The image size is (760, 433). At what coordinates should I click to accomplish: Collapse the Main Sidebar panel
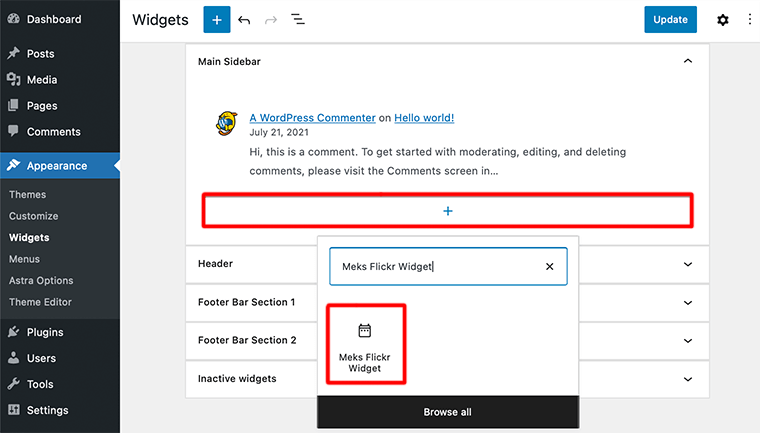(x=687, y=61)
